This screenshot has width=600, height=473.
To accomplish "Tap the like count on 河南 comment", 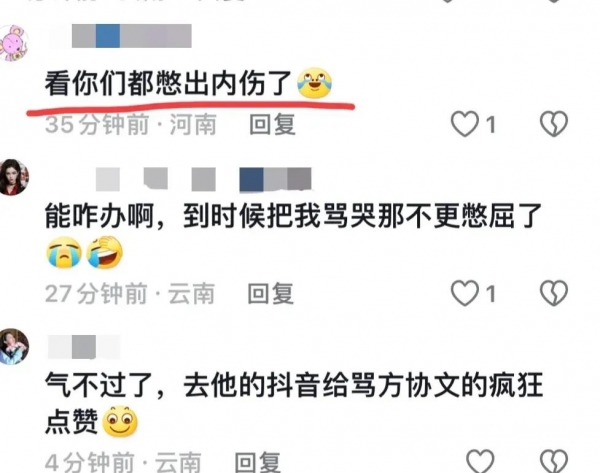I will pos(491,125).
